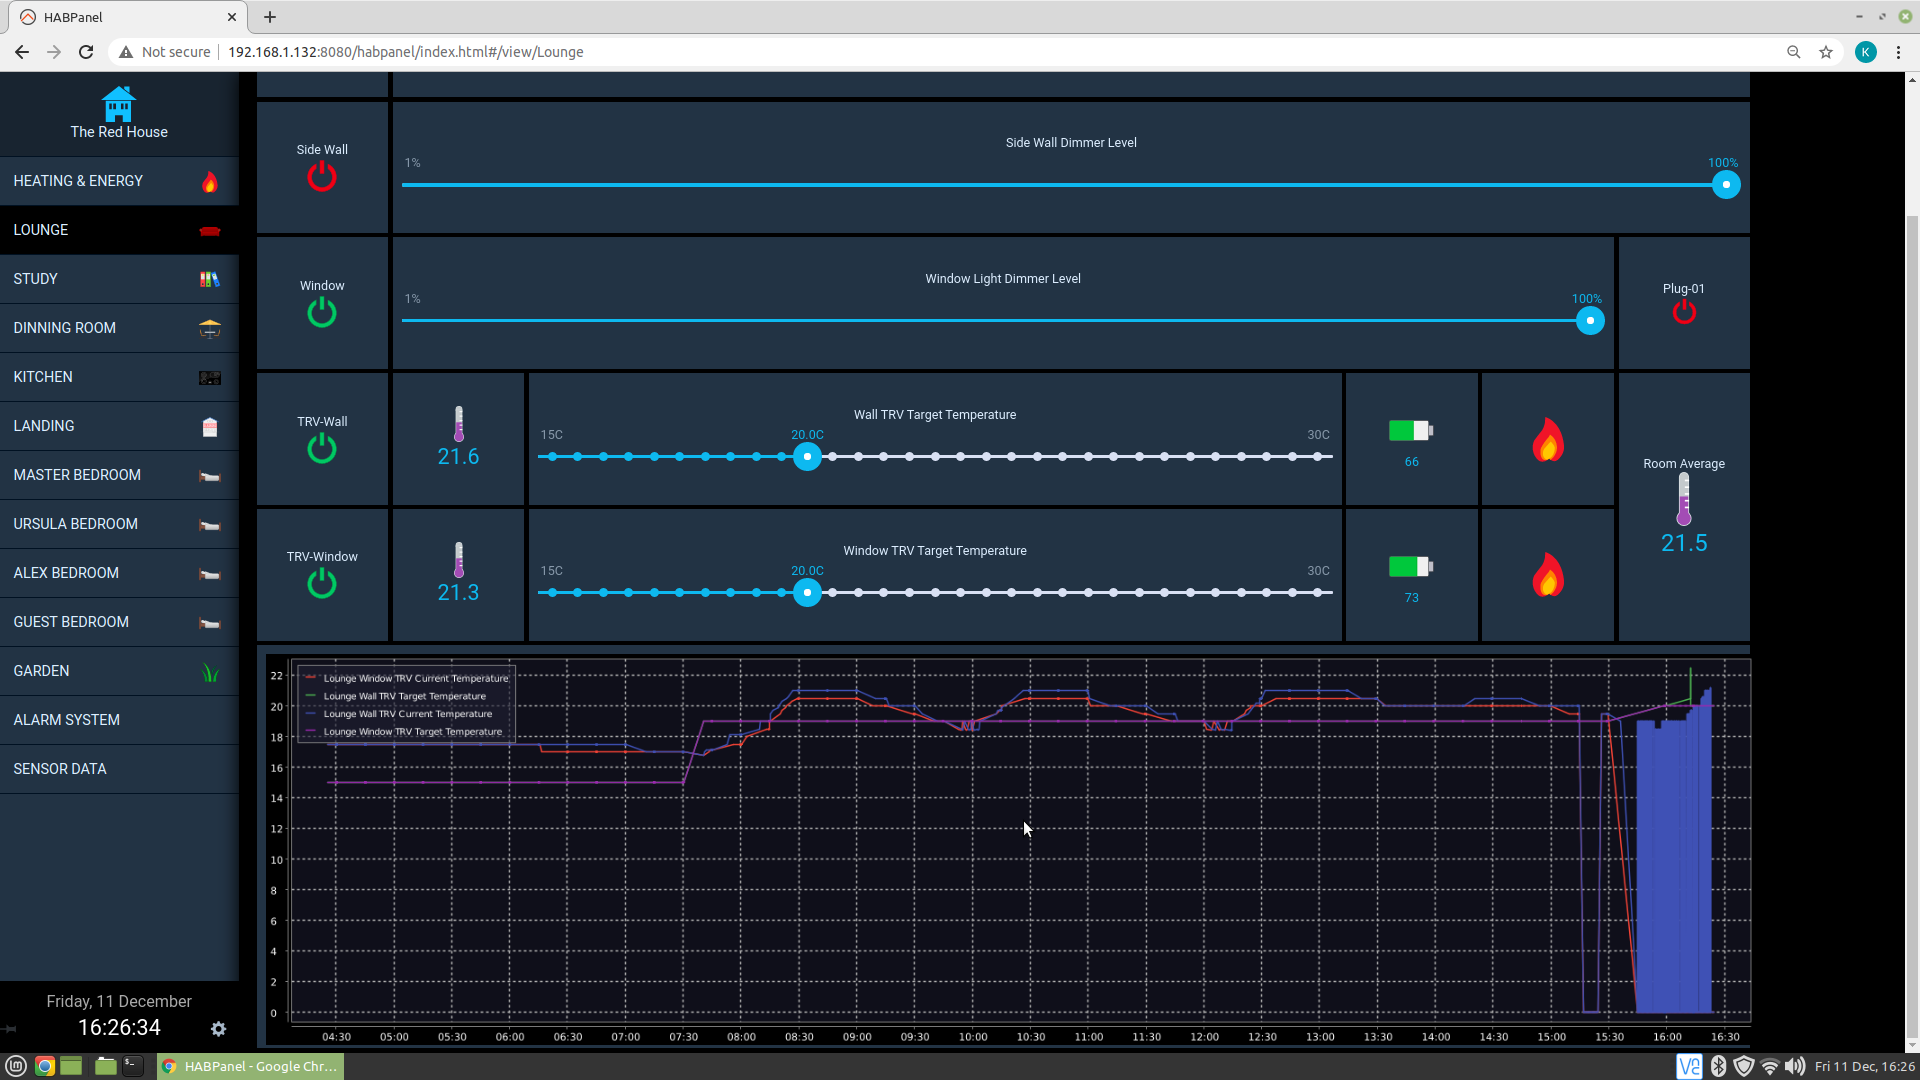Click Room Average thermometer icon
The image size is (1920, 1080).
click(x=1683, y=498)
